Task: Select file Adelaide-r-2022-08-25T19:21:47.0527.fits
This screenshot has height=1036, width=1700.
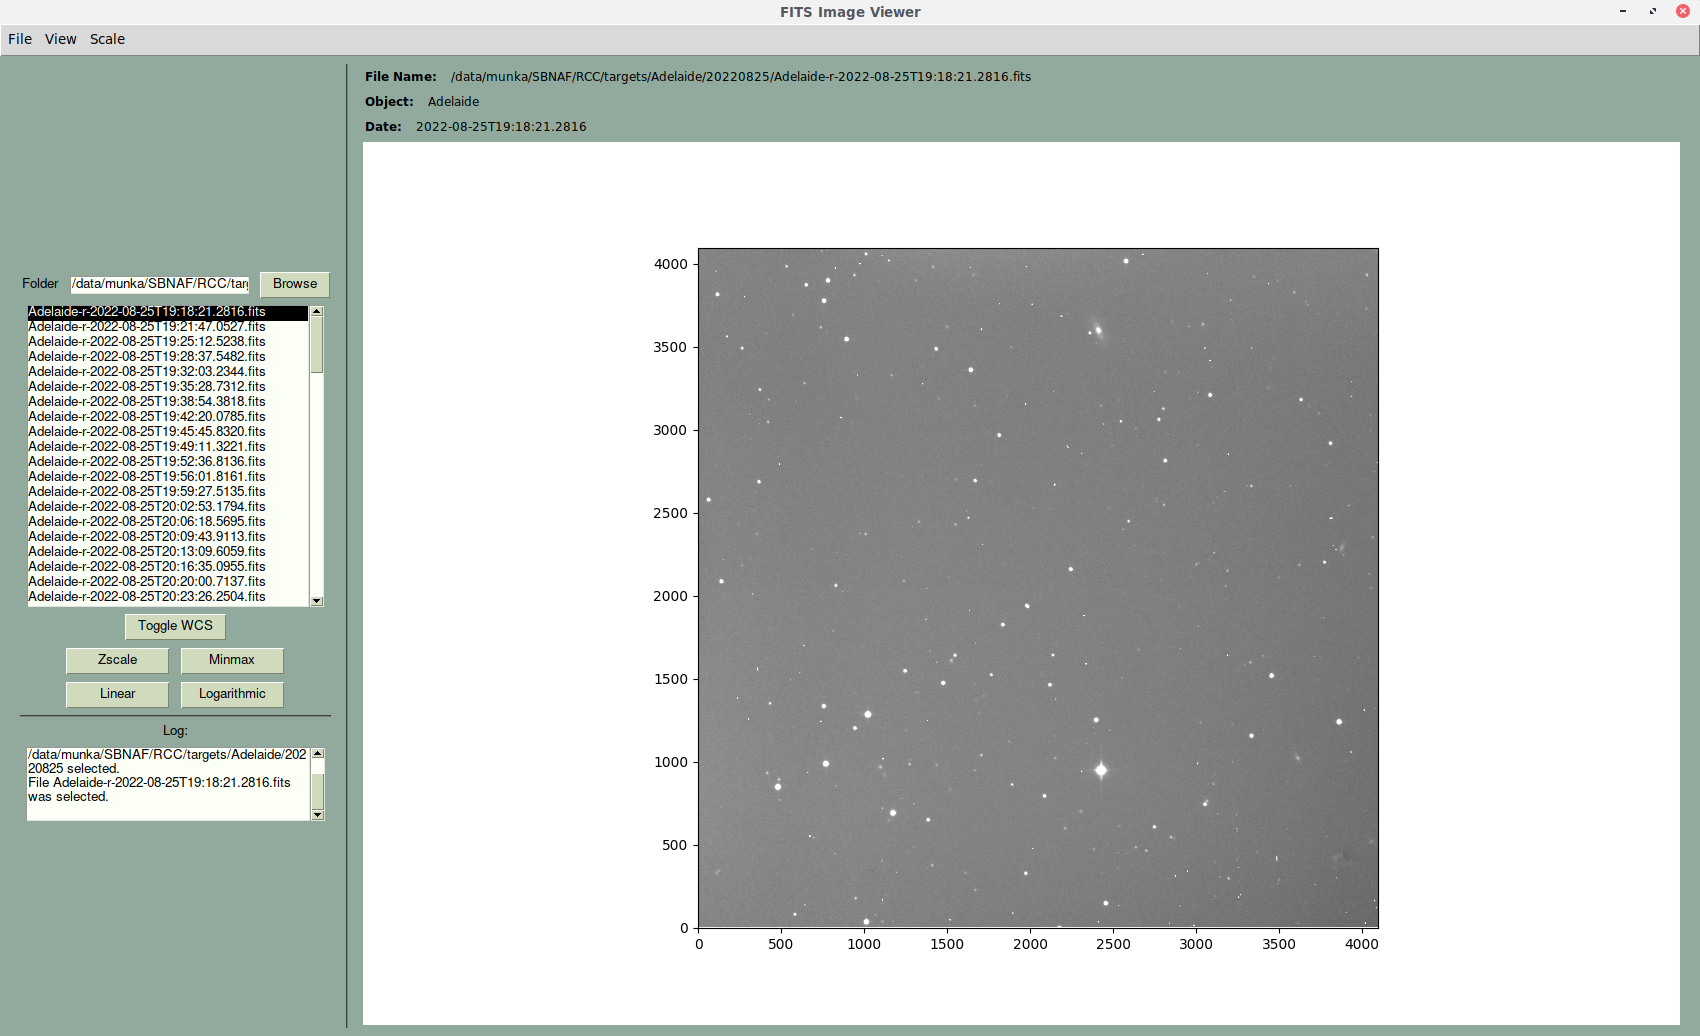Action: 147,327
